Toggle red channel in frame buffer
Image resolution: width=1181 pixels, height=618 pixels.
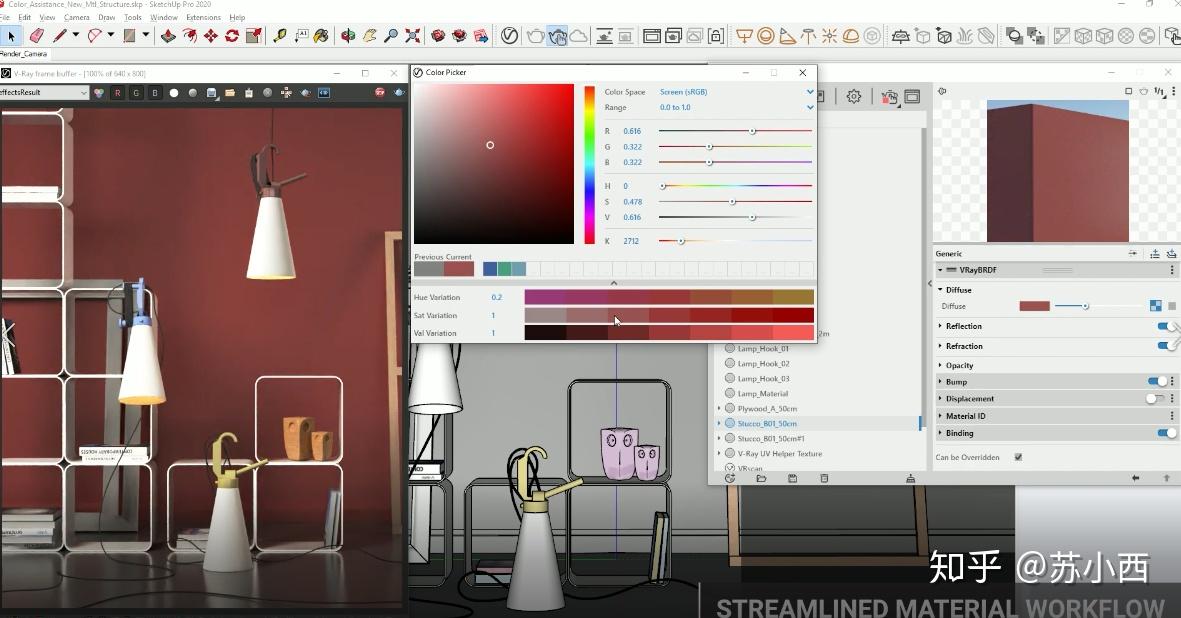coord(117,93)
